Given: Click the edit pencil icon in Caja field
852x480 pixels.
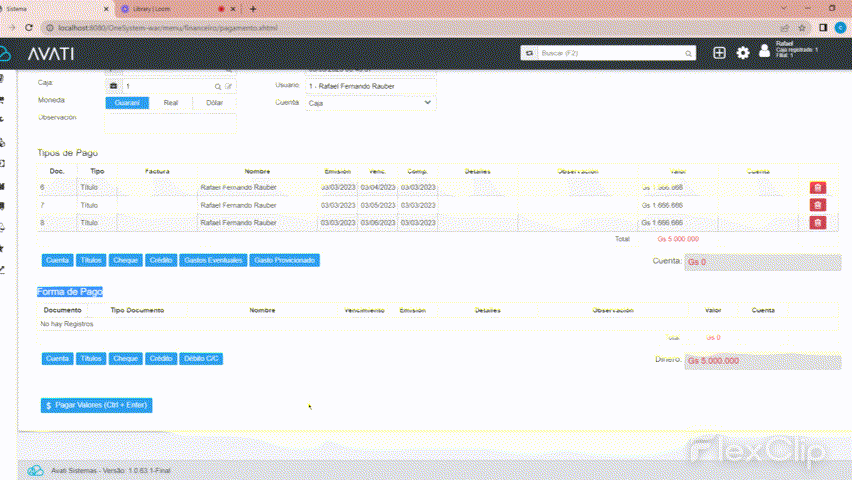Looking at the screenshot, I should (x=228, y=87).
